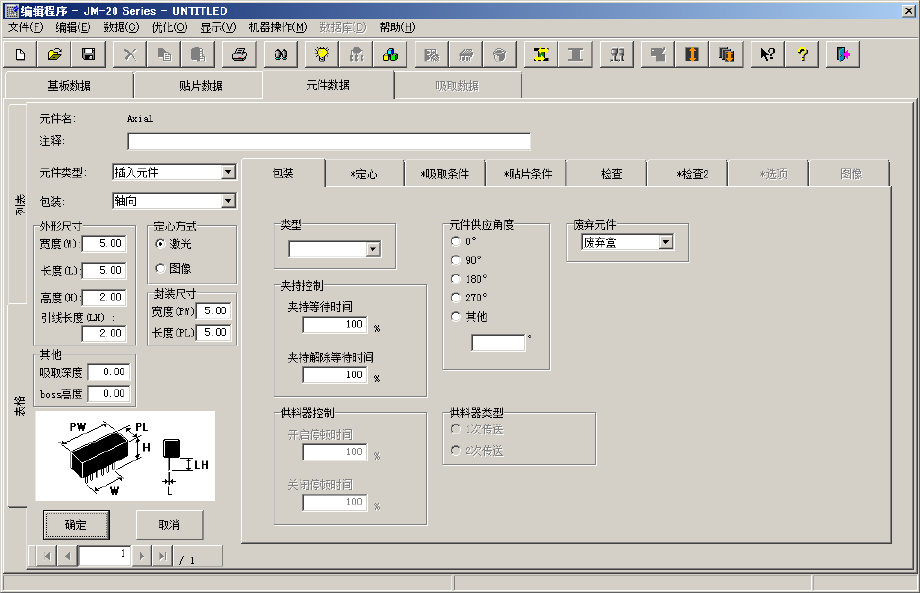920x593 pixels.
Task: Switch to the 贴片数据 tab
Action: 199,86
